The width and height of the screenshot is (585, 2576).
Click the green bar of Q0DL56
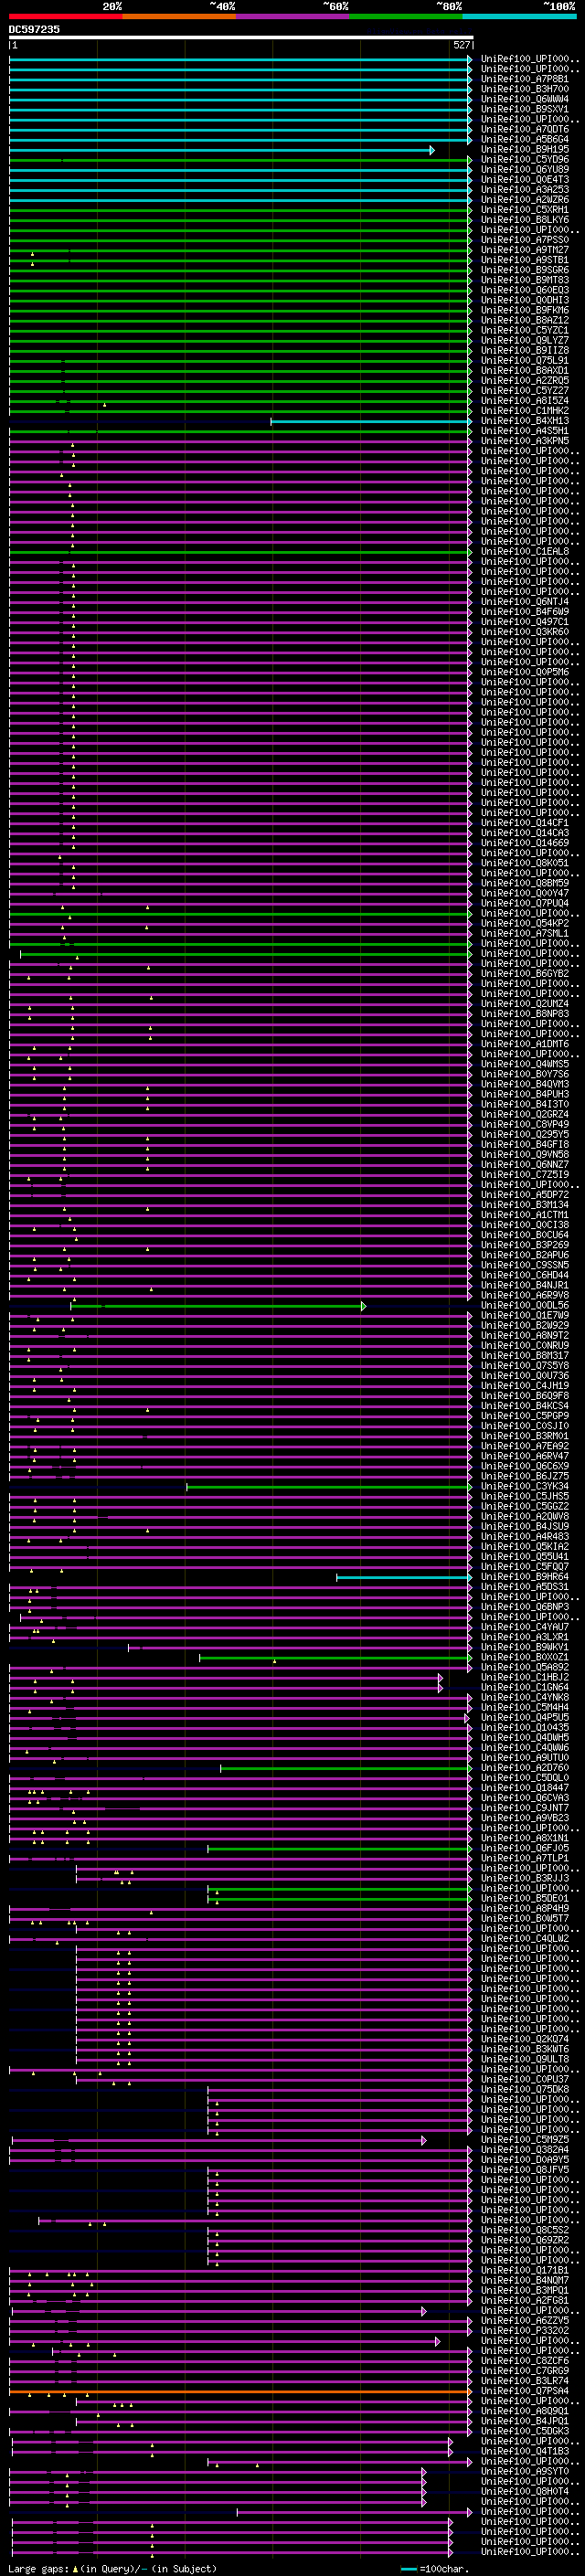[x=218, y=1306]
